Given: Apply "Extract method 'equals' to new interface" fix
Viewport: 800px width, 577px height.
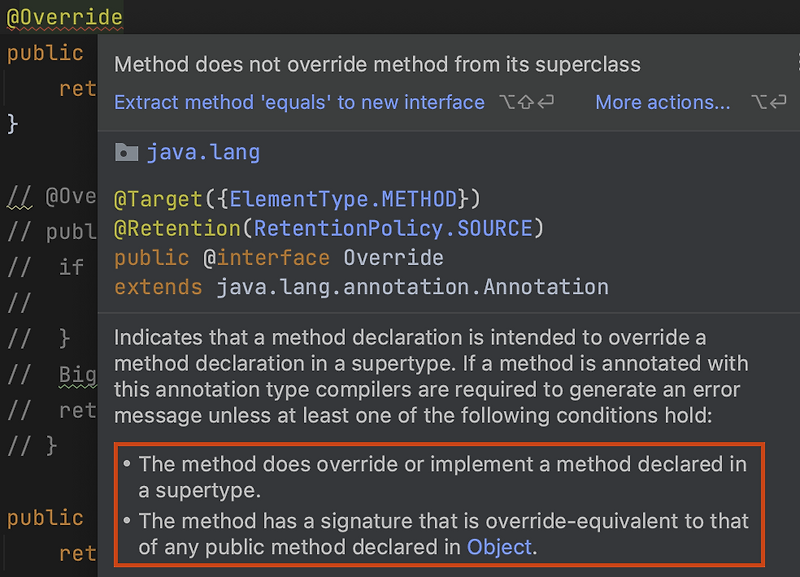Looking at the screenshot, I should coord(299,103).
